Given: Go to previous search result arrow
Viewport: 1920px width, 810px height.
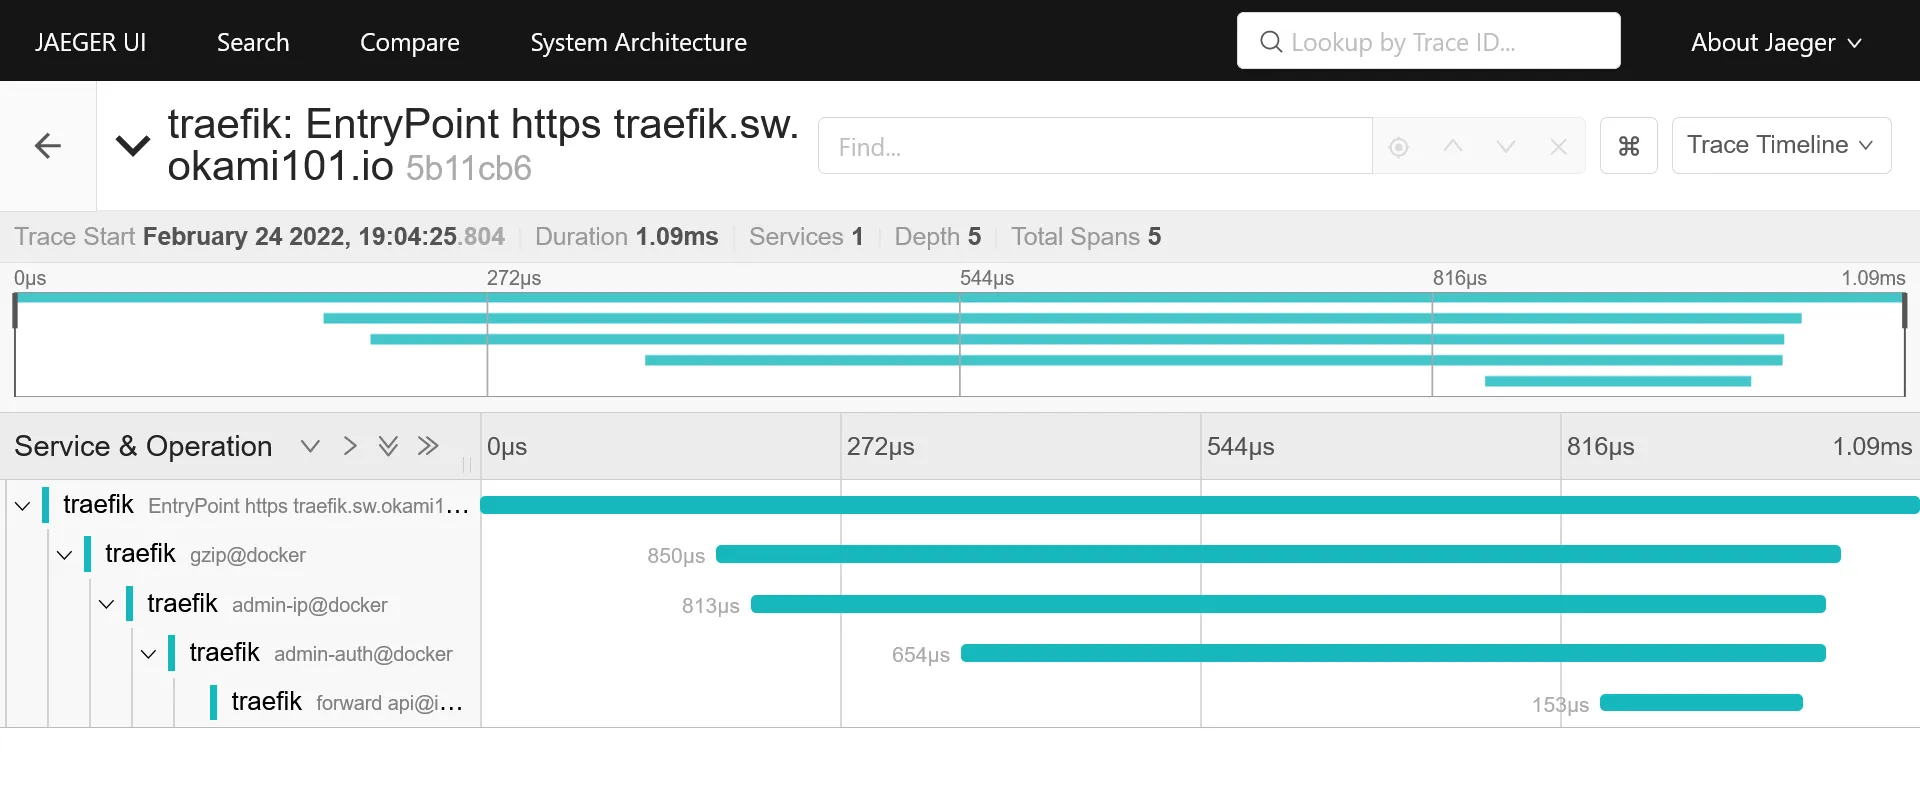Looking at the screenshot, I should point(1452,147).
